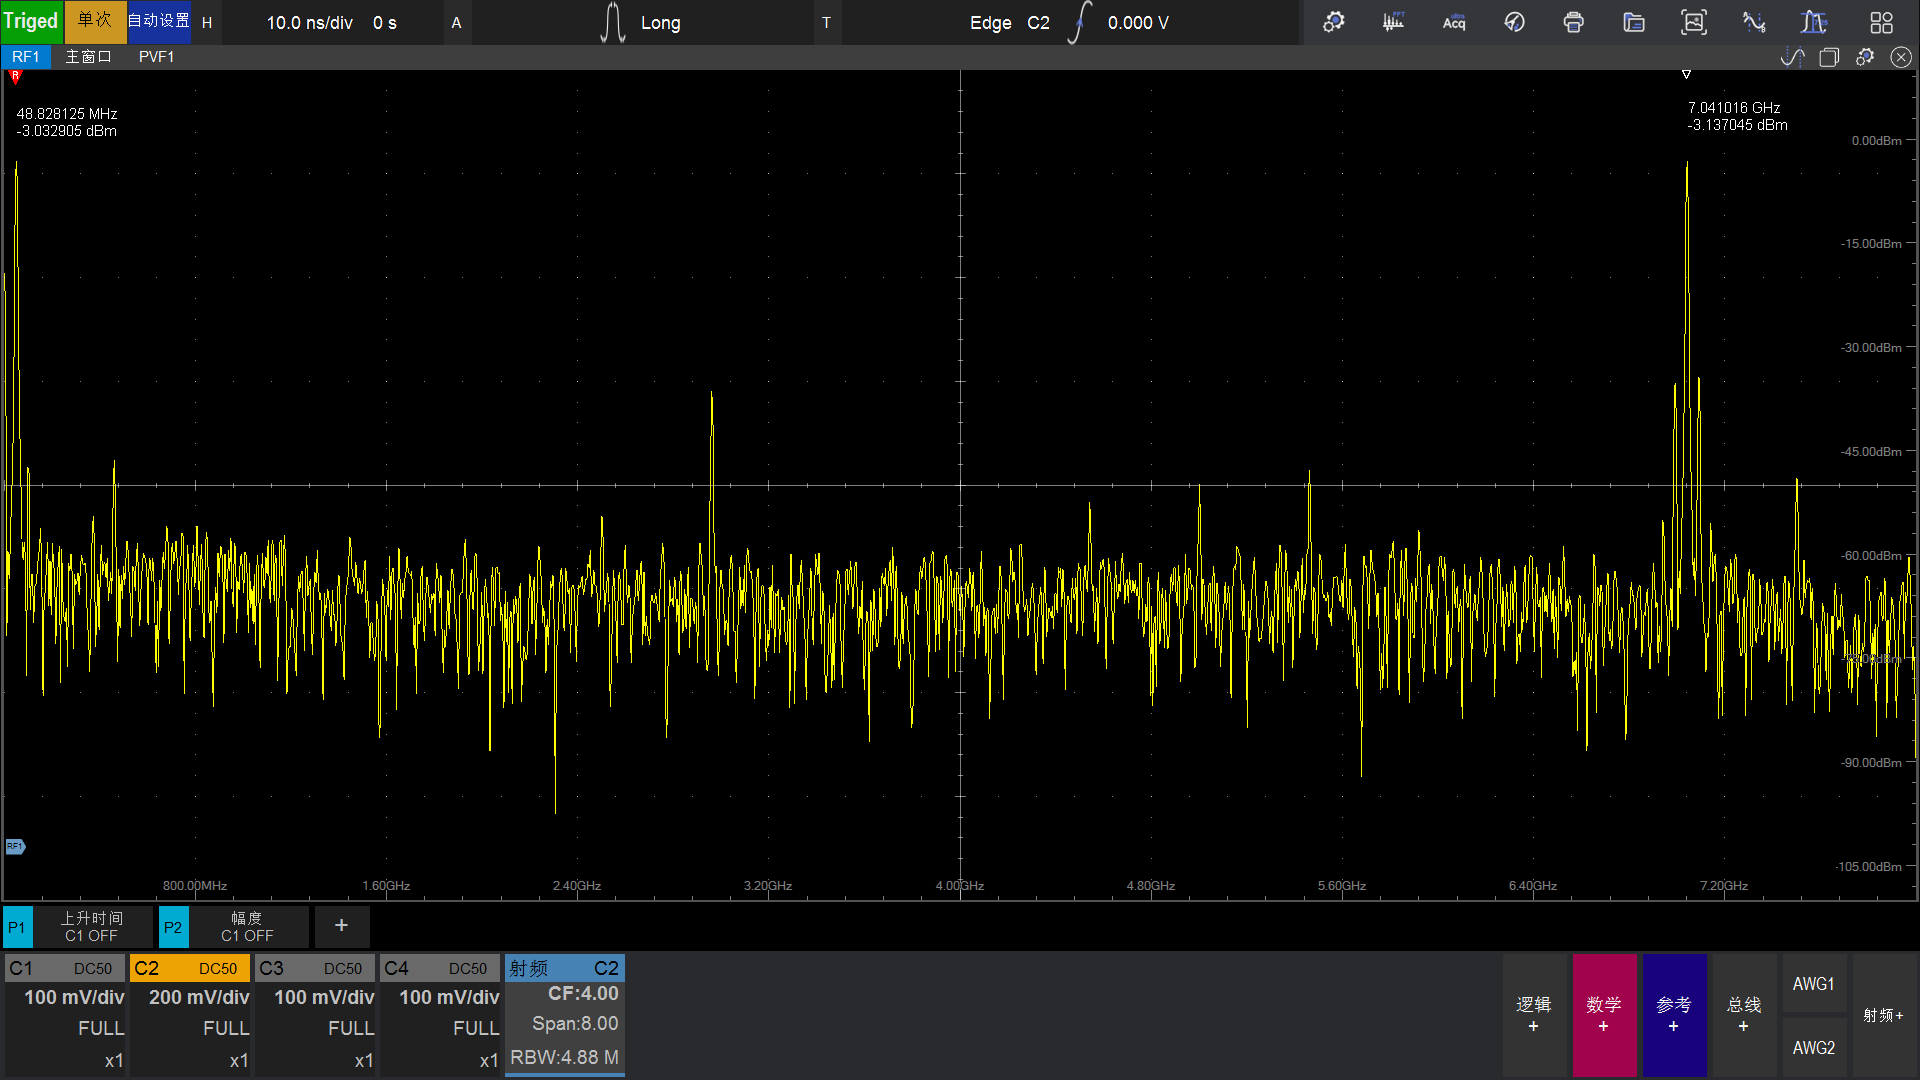Click C3 100 mV/div scale value

(324, 997)
